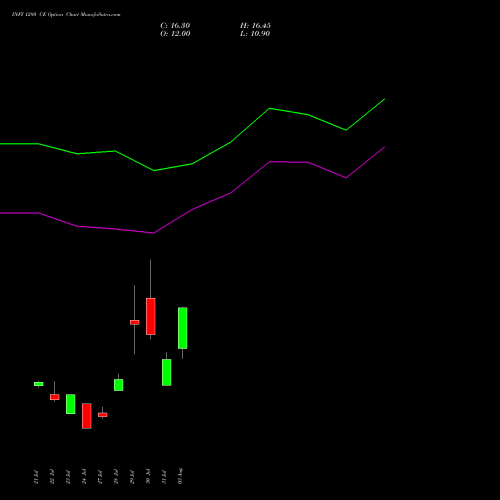This screenshot has height=500, width=500.
Task: Select the 28 Jul date label
Action: pyautogui.click(x=116, y=477)
